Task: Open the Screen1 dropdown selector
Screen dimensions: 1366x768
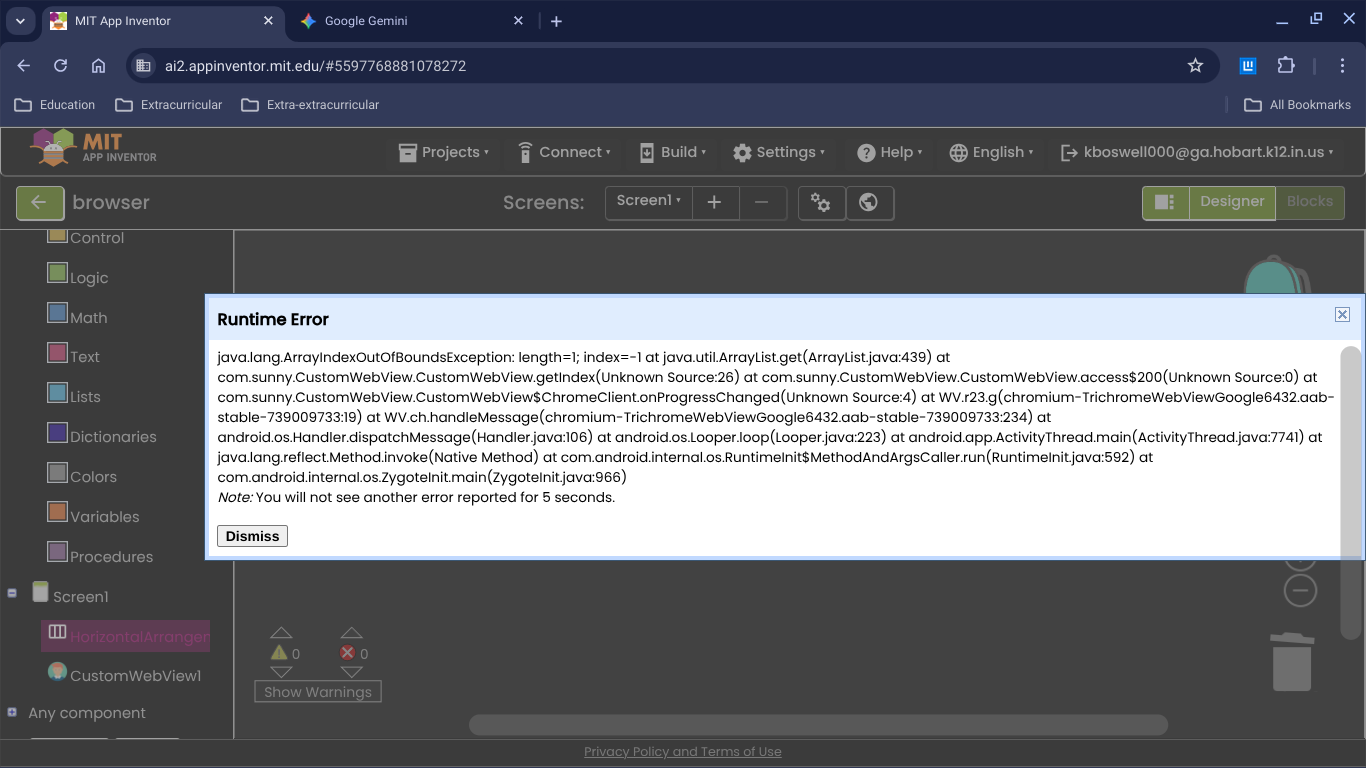Action: click(648, 201)
